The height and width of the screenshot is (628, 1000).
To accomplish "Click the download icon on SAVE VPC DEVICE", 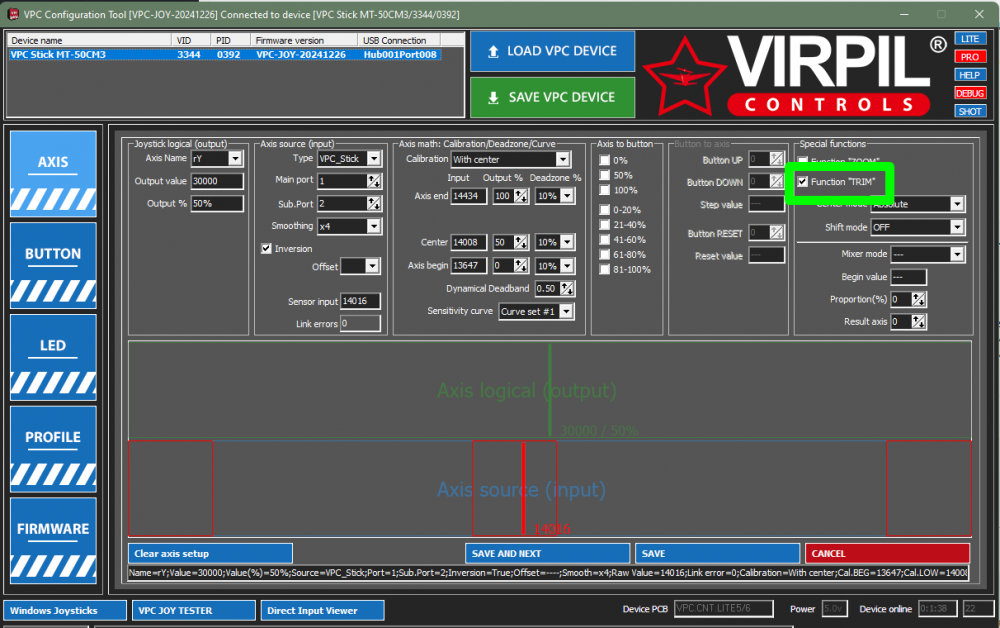I will (493, 98).
